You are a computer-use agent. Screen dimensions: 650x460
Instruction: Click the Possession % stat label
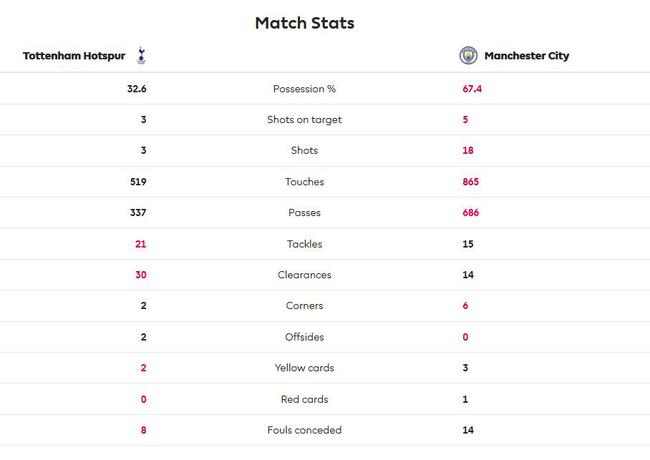click(x=304, y=89)
